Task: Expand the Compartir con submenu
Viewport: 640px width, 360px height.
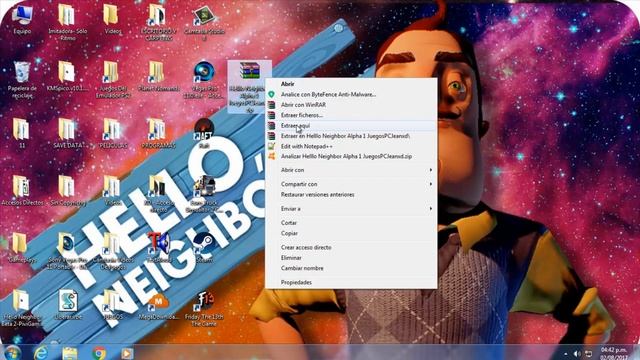Action: tap(351, 184)
